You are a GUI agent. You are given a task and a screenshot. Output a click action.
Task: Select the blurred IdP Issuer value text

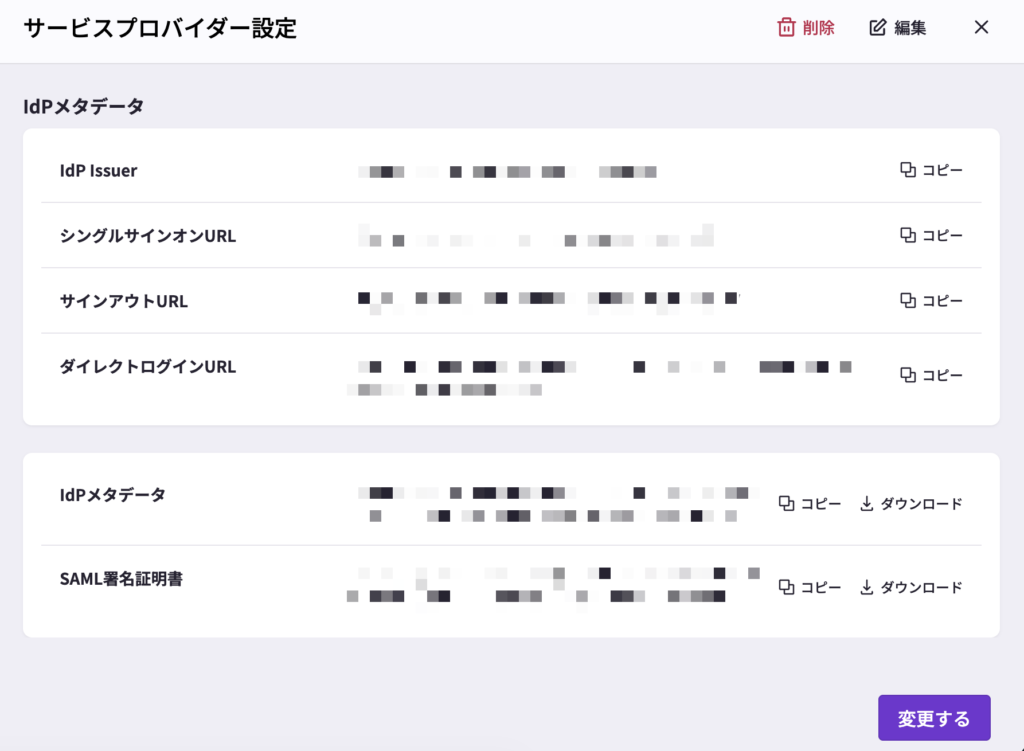[x=508, y=172]
